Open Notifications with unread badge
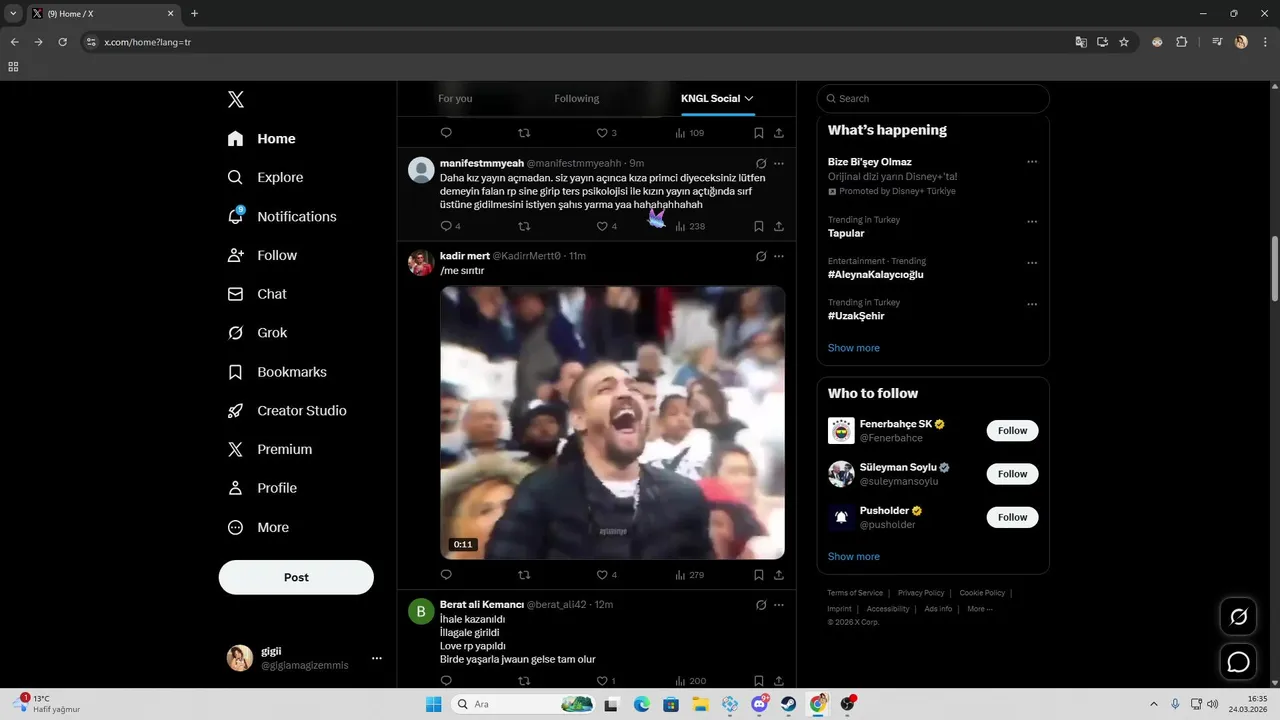This screenshot has height=720, width=1280. (x=282, y=216)
